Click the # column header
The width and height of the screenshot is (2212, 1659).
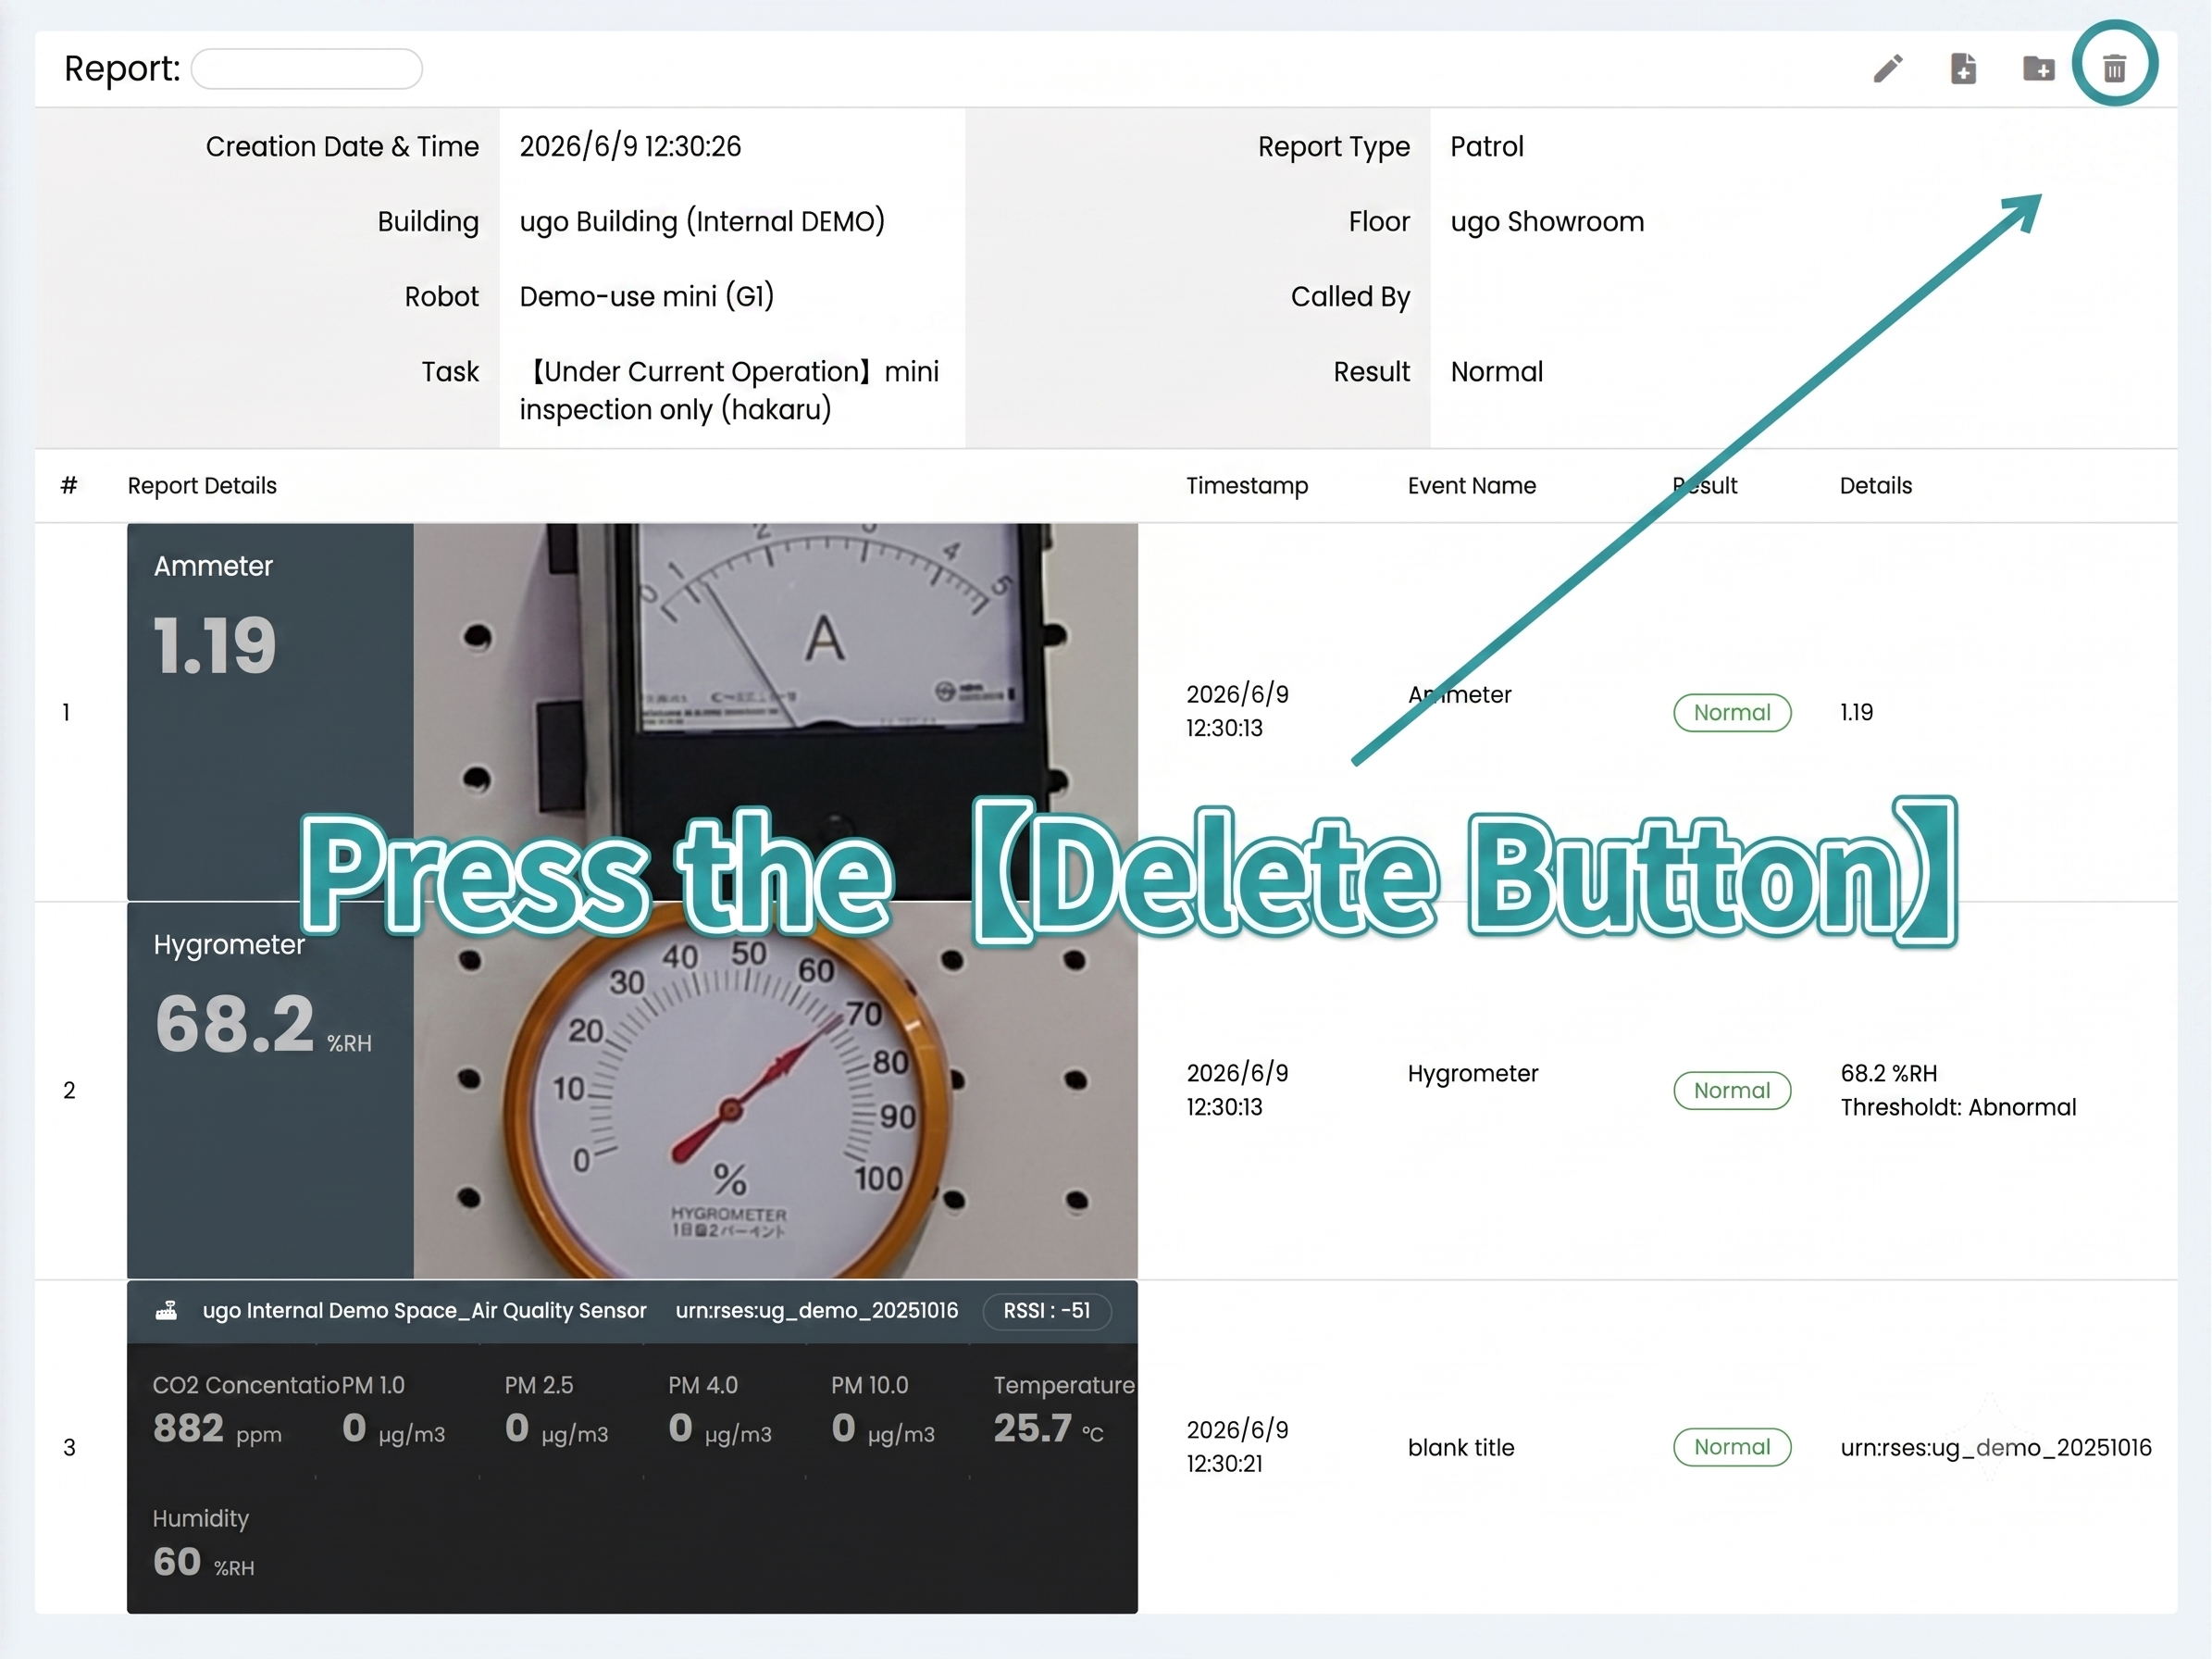pyautogui.click(x=69, y=486)
